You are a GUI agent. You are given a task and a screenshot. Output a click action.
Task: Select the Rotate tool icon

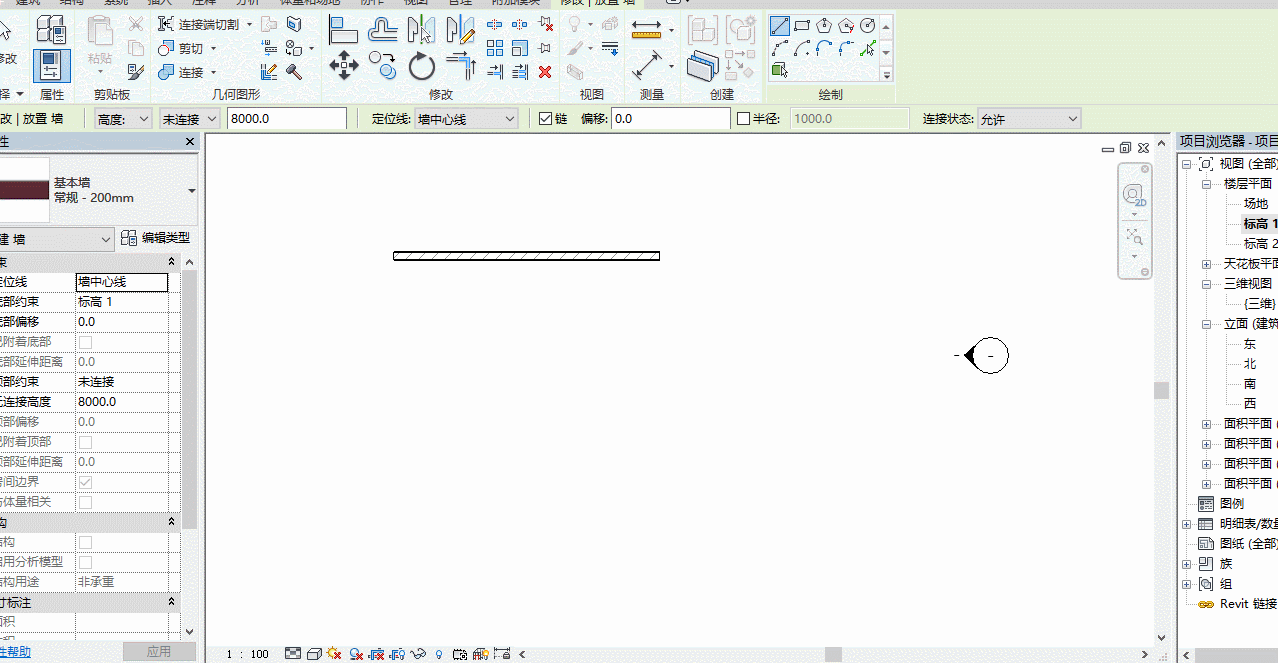421,67
